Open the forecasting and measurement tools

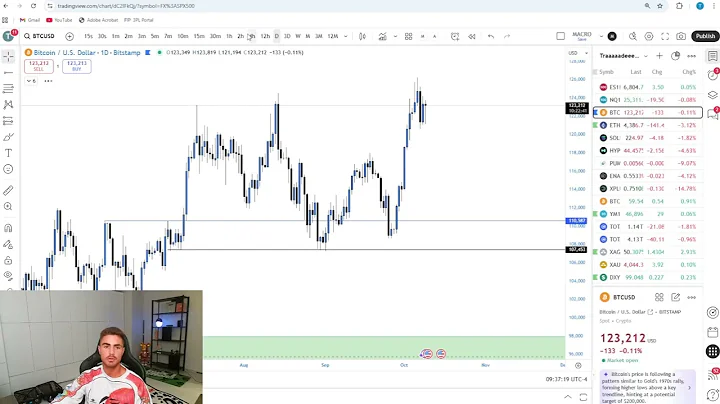(x=8, y=121)
